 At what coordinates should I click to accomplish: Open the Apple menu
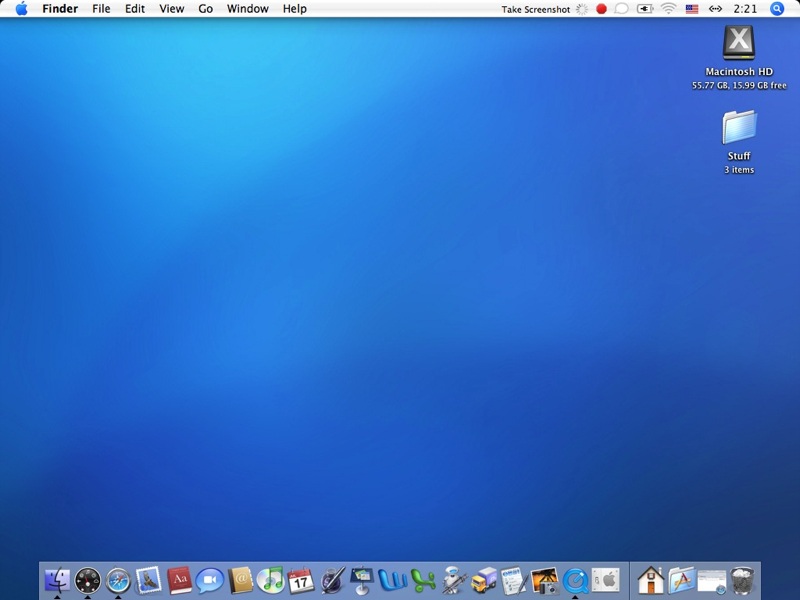21,9
